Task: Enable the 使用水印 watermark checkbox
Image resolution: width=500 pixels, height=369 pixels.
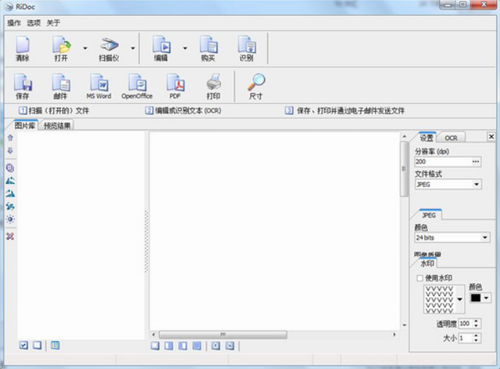Action: coord(420,278)
